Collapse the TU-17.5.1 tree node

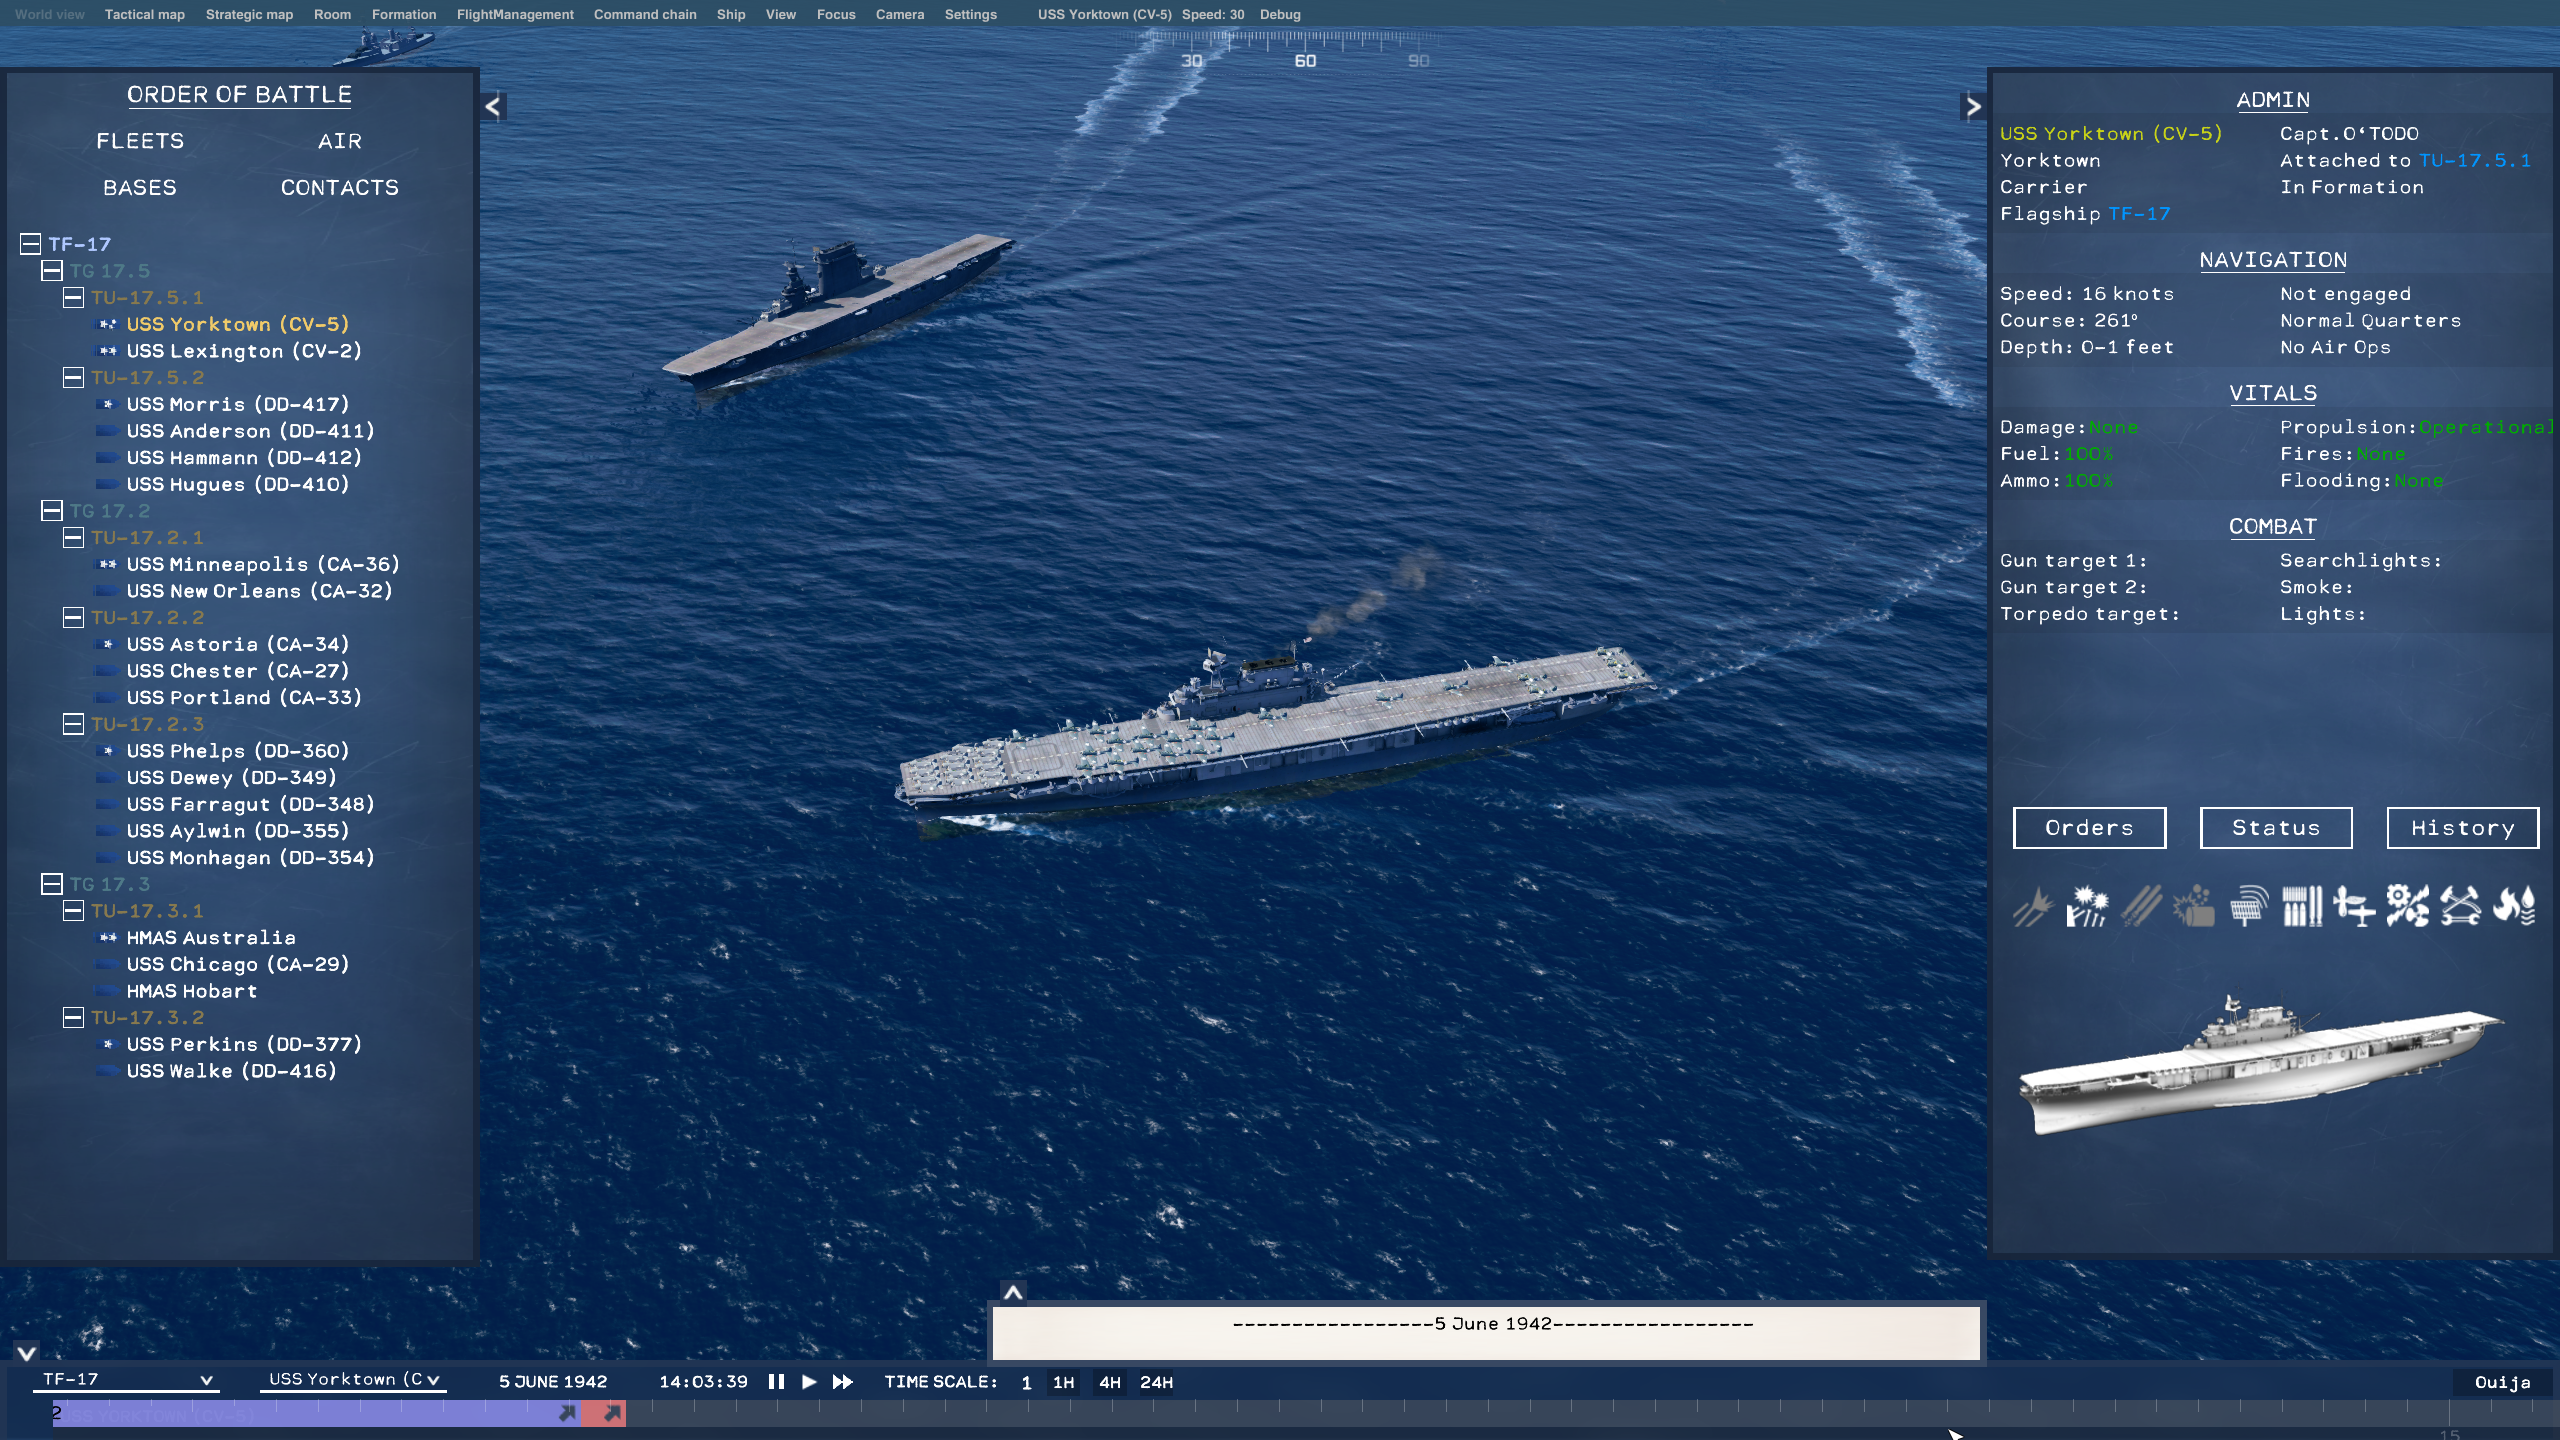click(x=73, y=297)
